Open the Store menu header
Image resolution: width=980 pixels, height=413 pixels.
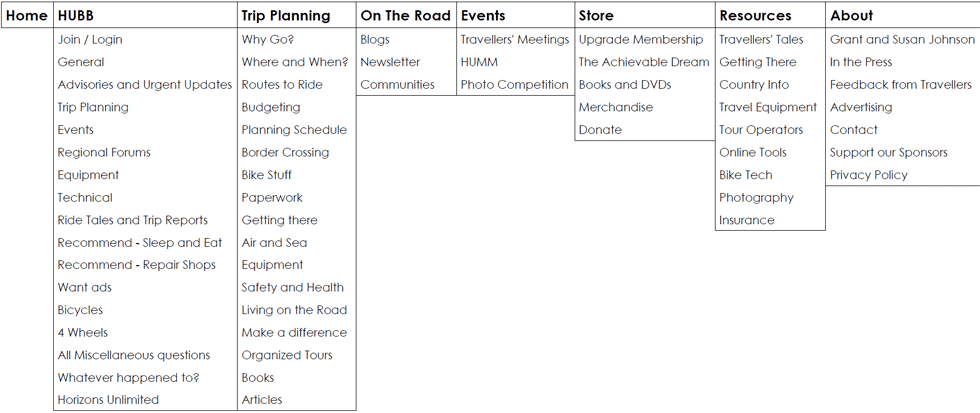pyautogui.click(x=596, y=16)
